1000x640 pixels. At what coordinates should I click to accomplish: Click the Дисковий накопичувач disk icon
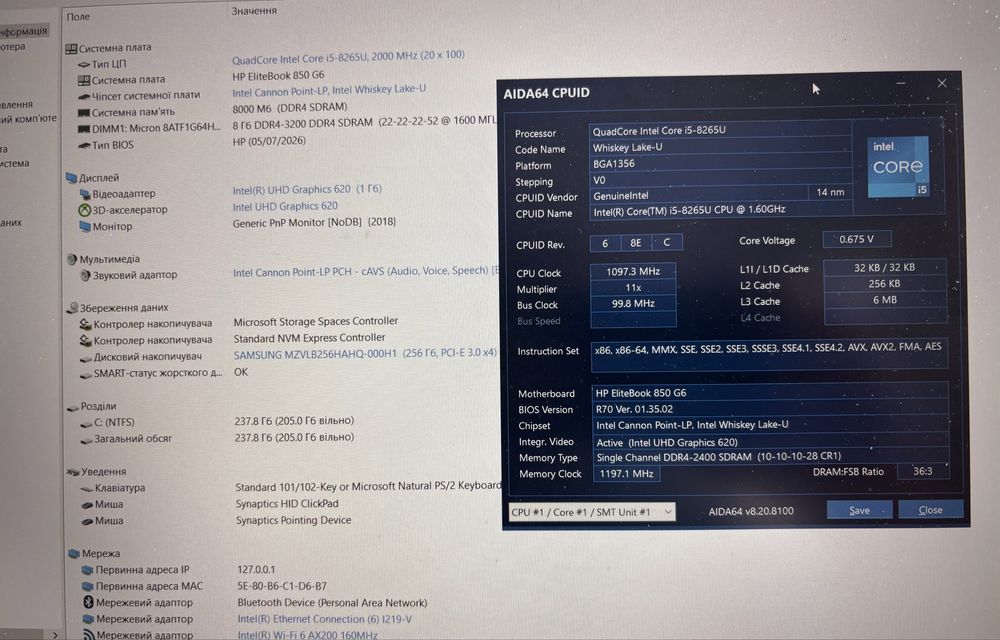tap(86, 358)
